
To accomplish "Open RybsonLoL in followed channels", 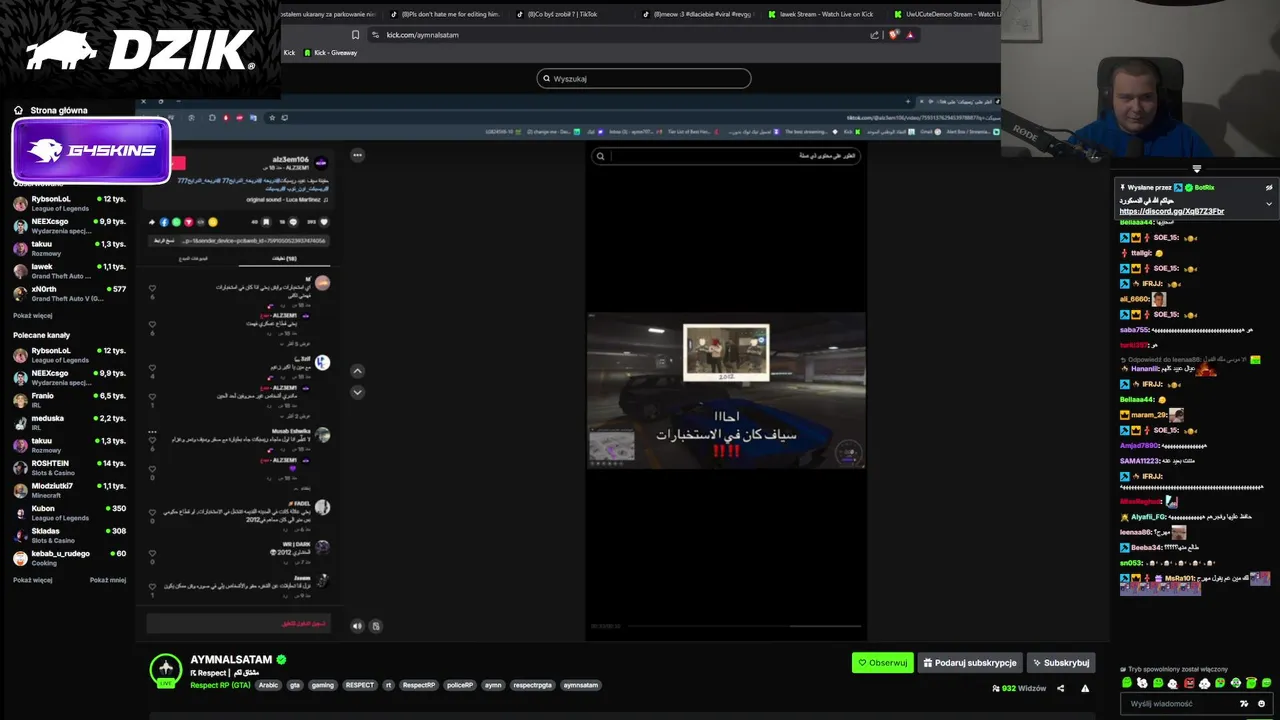I will [69, 203].
